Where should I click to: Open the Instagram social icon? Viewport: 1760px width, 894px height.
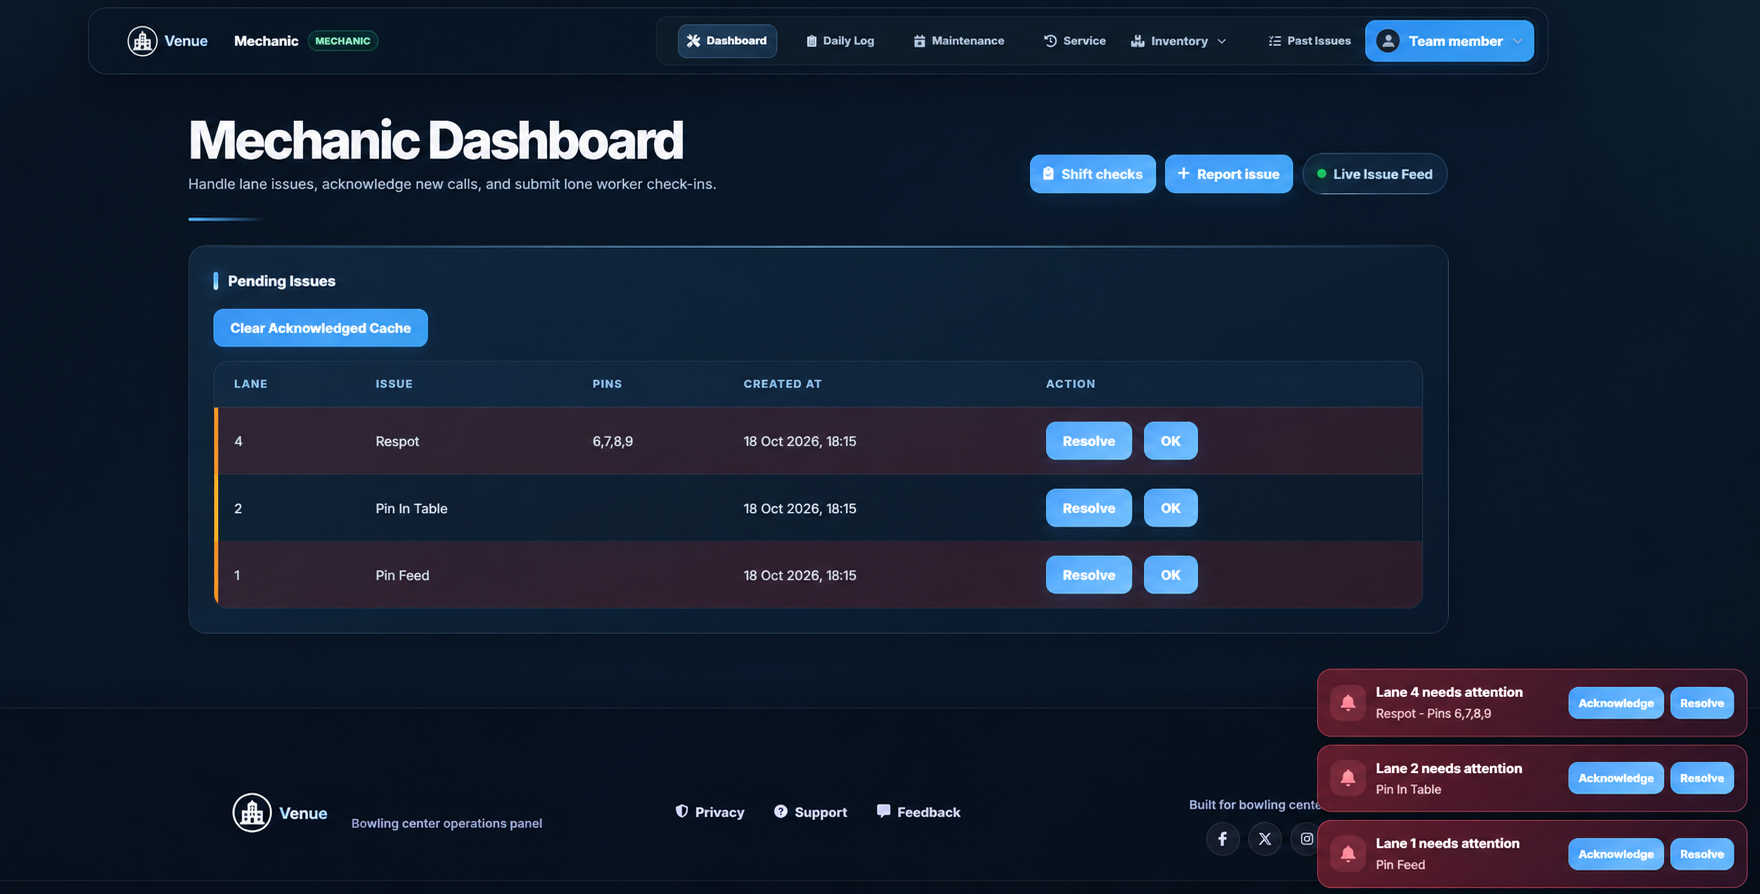click(x=1306, y=839)
